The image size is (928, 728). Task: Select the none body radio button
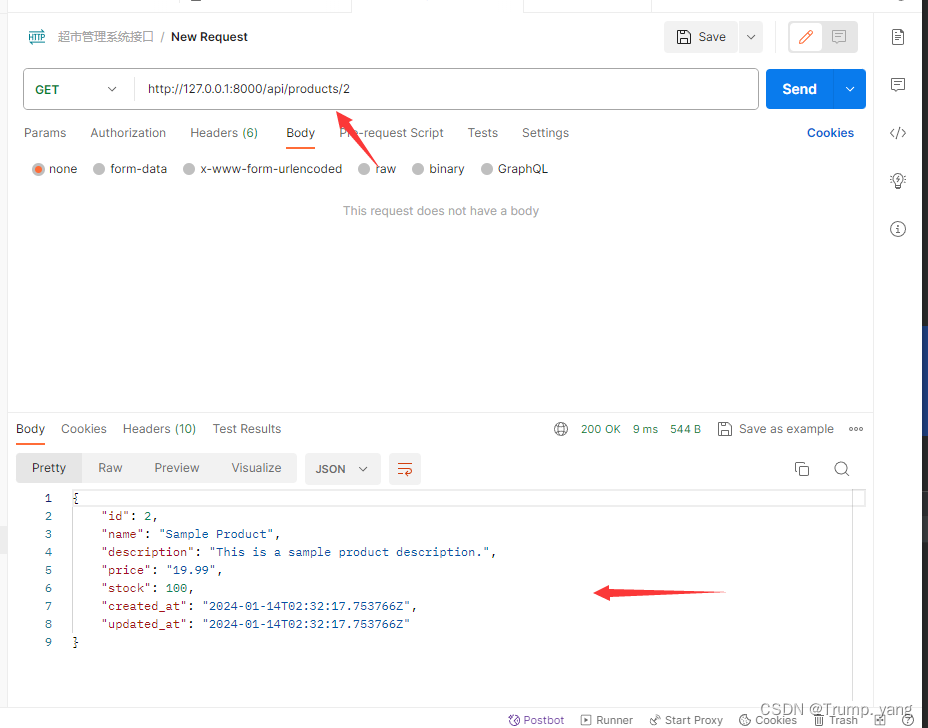38,169
